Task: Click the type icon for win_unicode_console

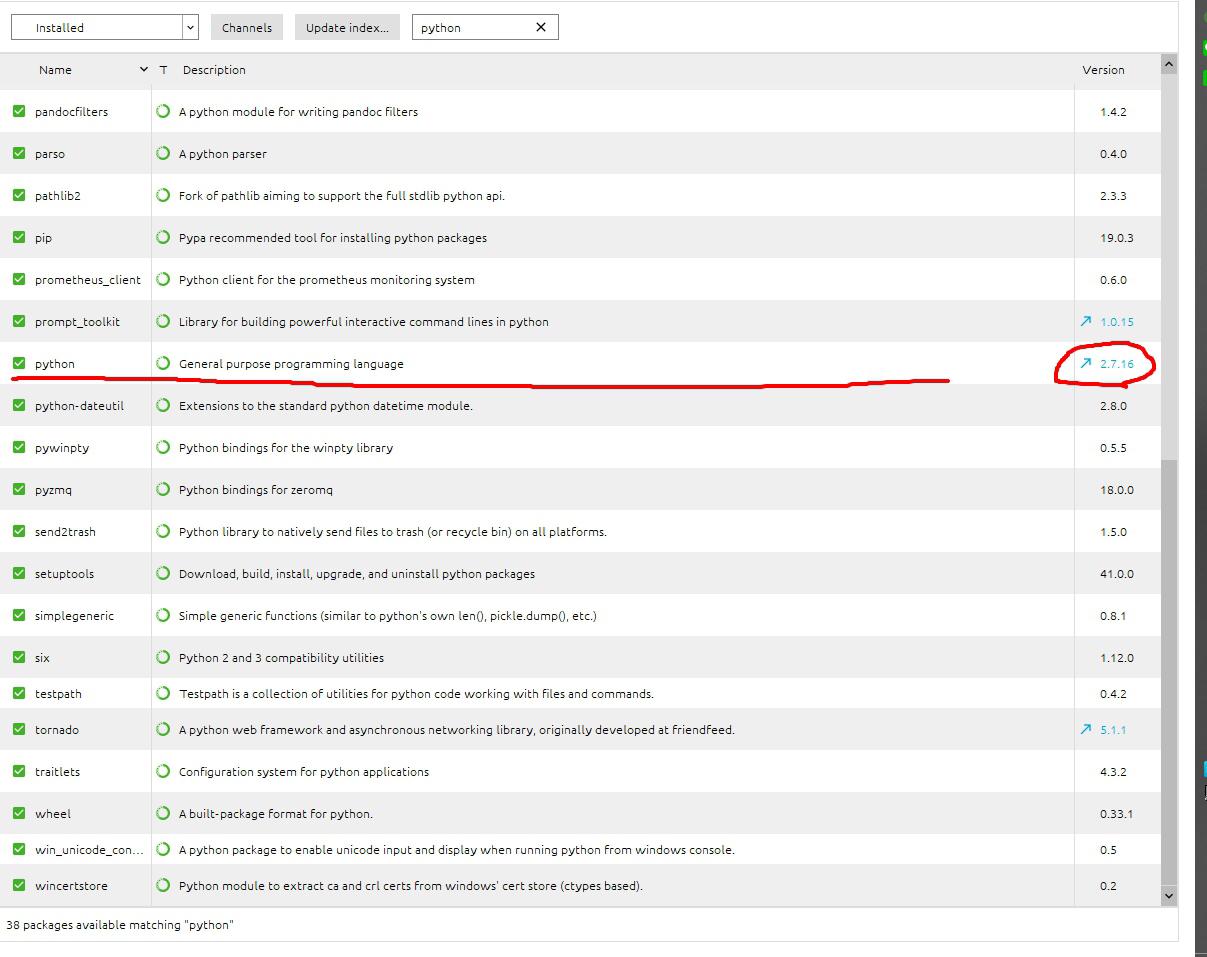Action: 163,849
